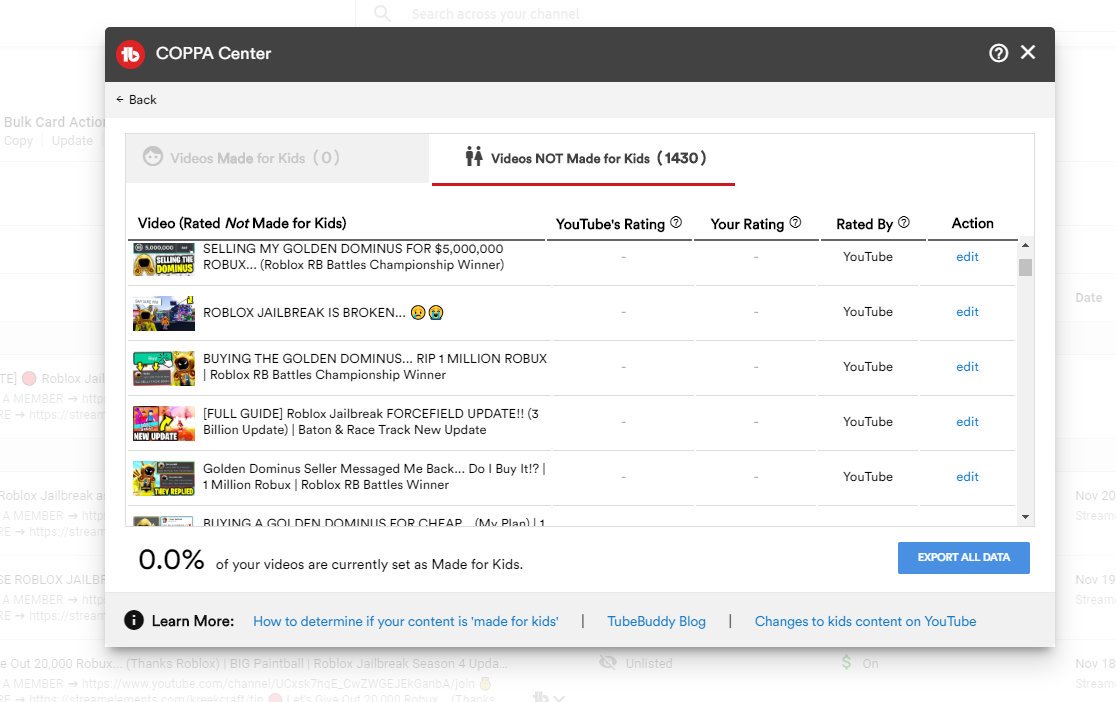
Task: Open 'How to determine if your content is made for kids'
Action: click(x=405, y=621)
